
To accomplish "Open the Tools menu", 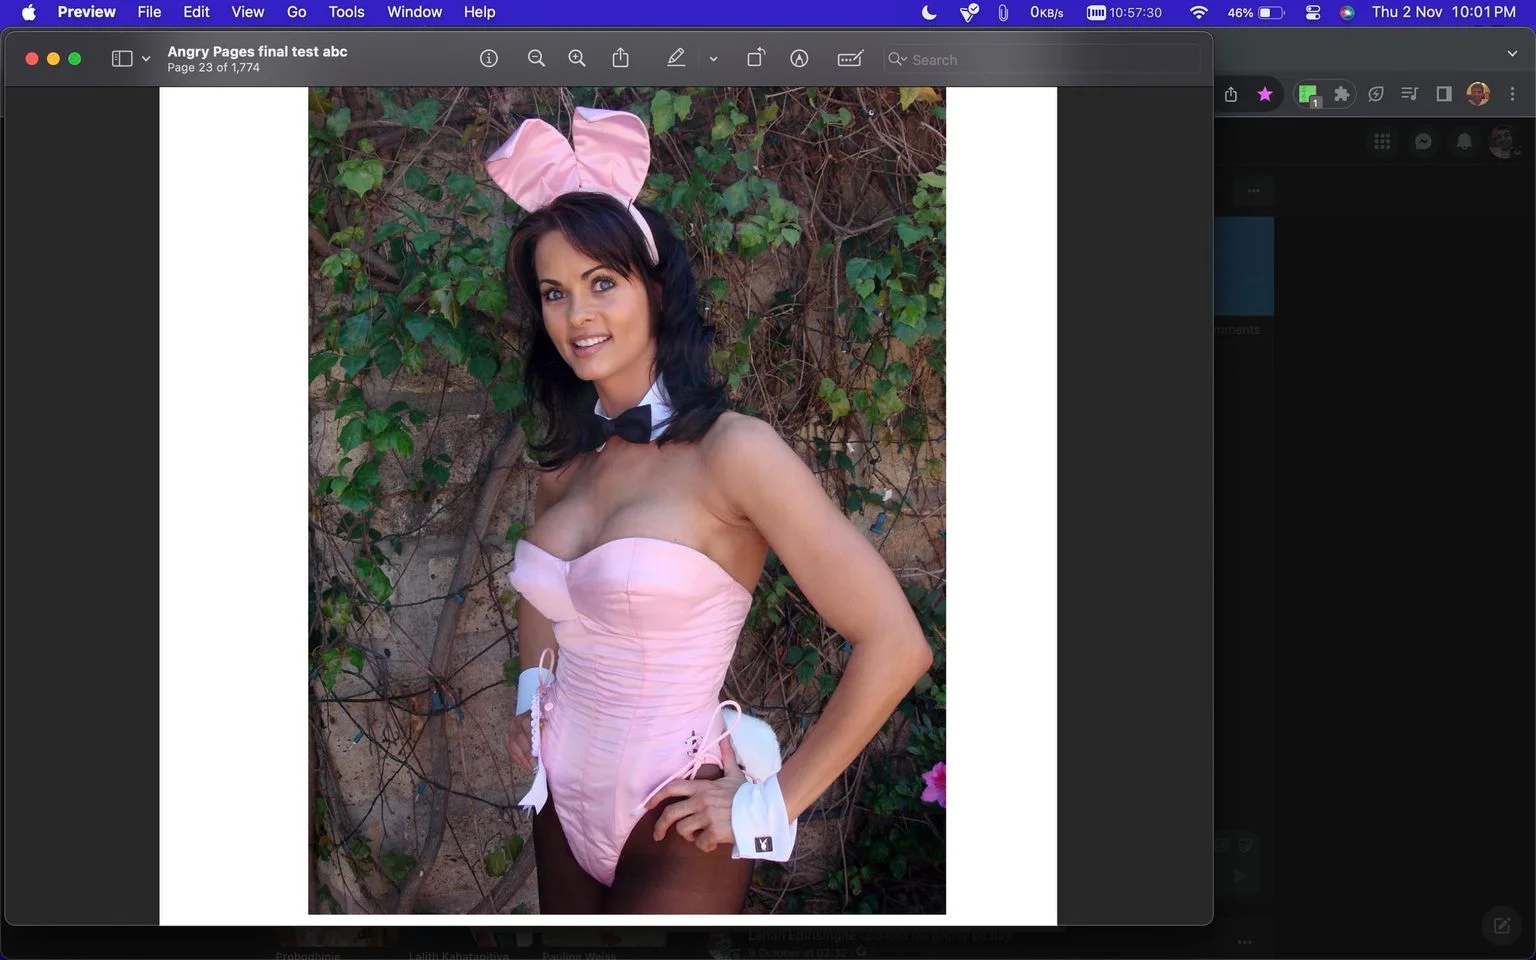I will tap(346, 12).
